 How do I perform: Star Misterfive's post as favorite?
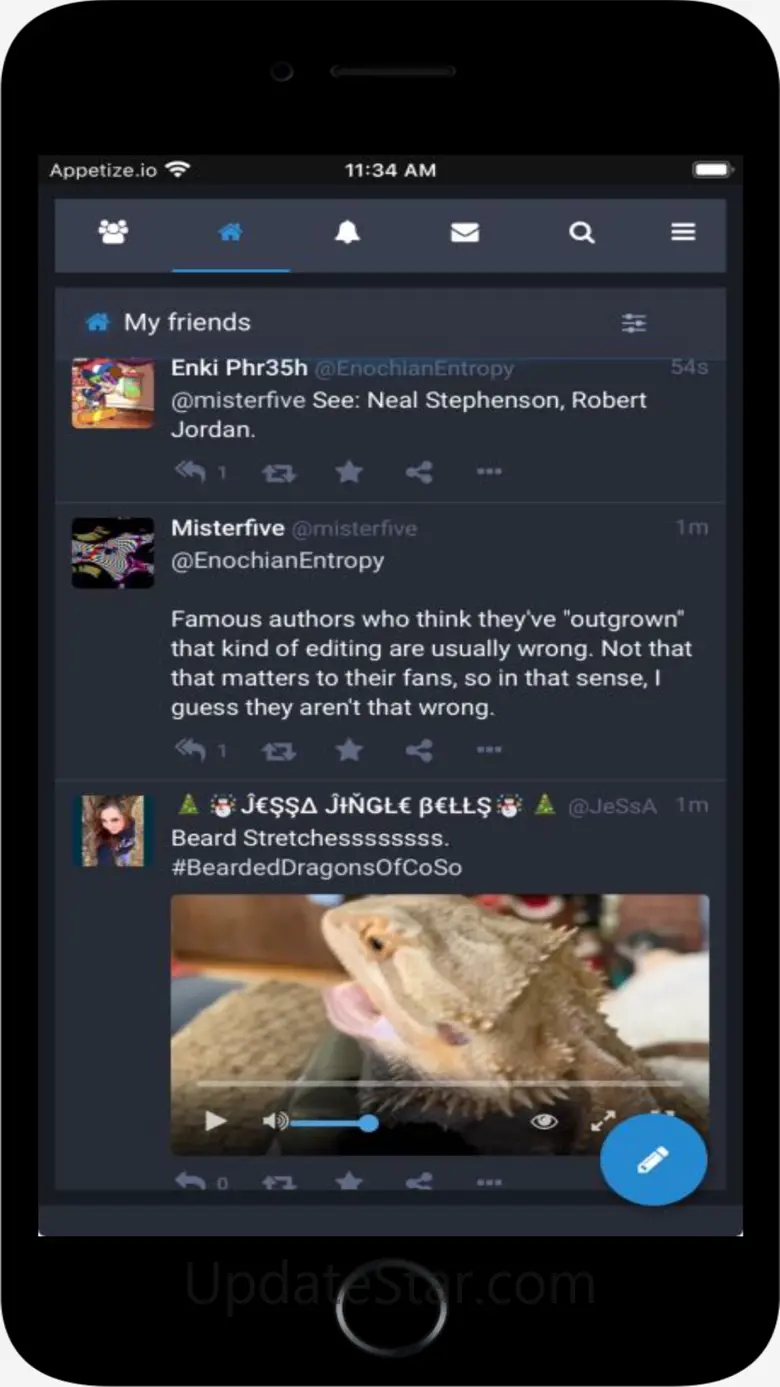(x=349, y=750)
